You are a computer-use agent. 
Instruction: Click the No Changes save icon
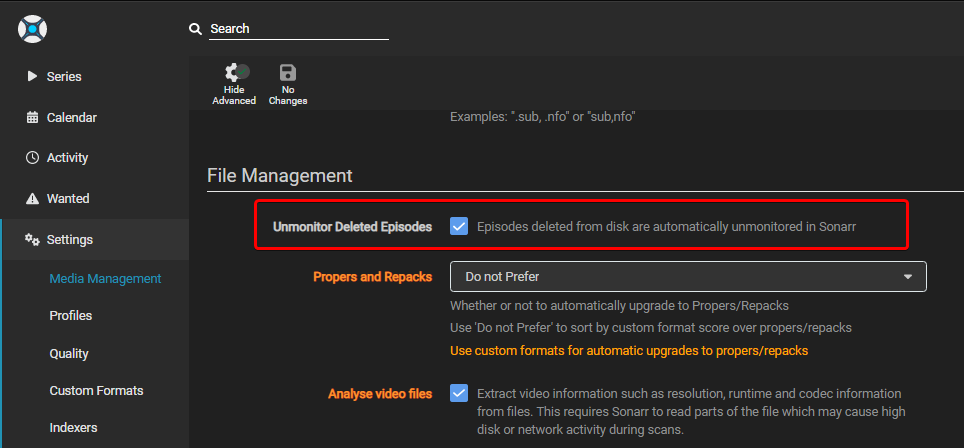(x=288, y=73)
